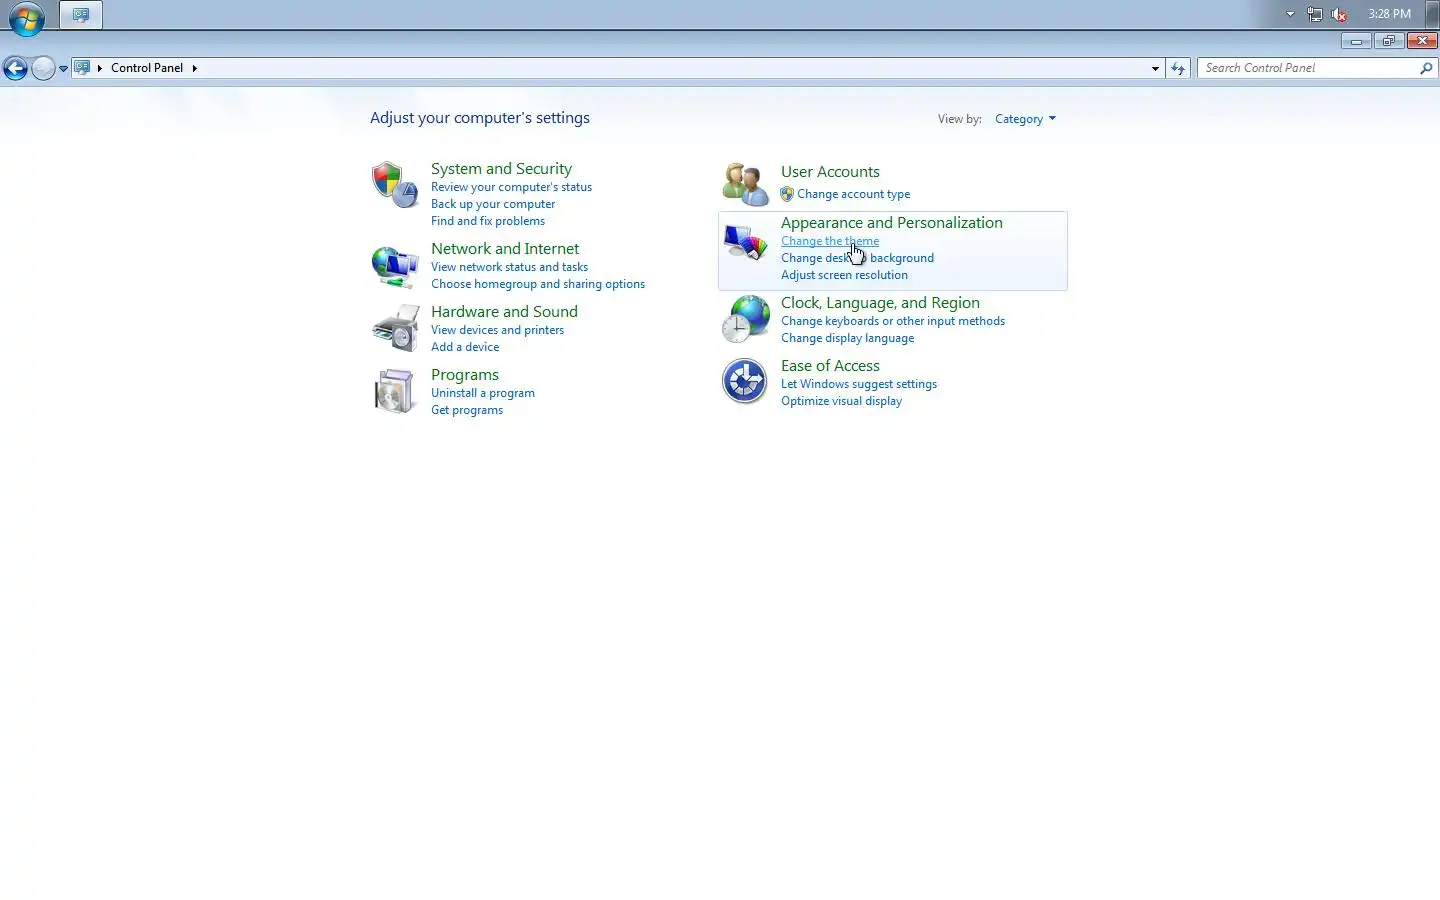Open the Hardware and Sound printer icon

pyautogui.click(x=395, y=328)
